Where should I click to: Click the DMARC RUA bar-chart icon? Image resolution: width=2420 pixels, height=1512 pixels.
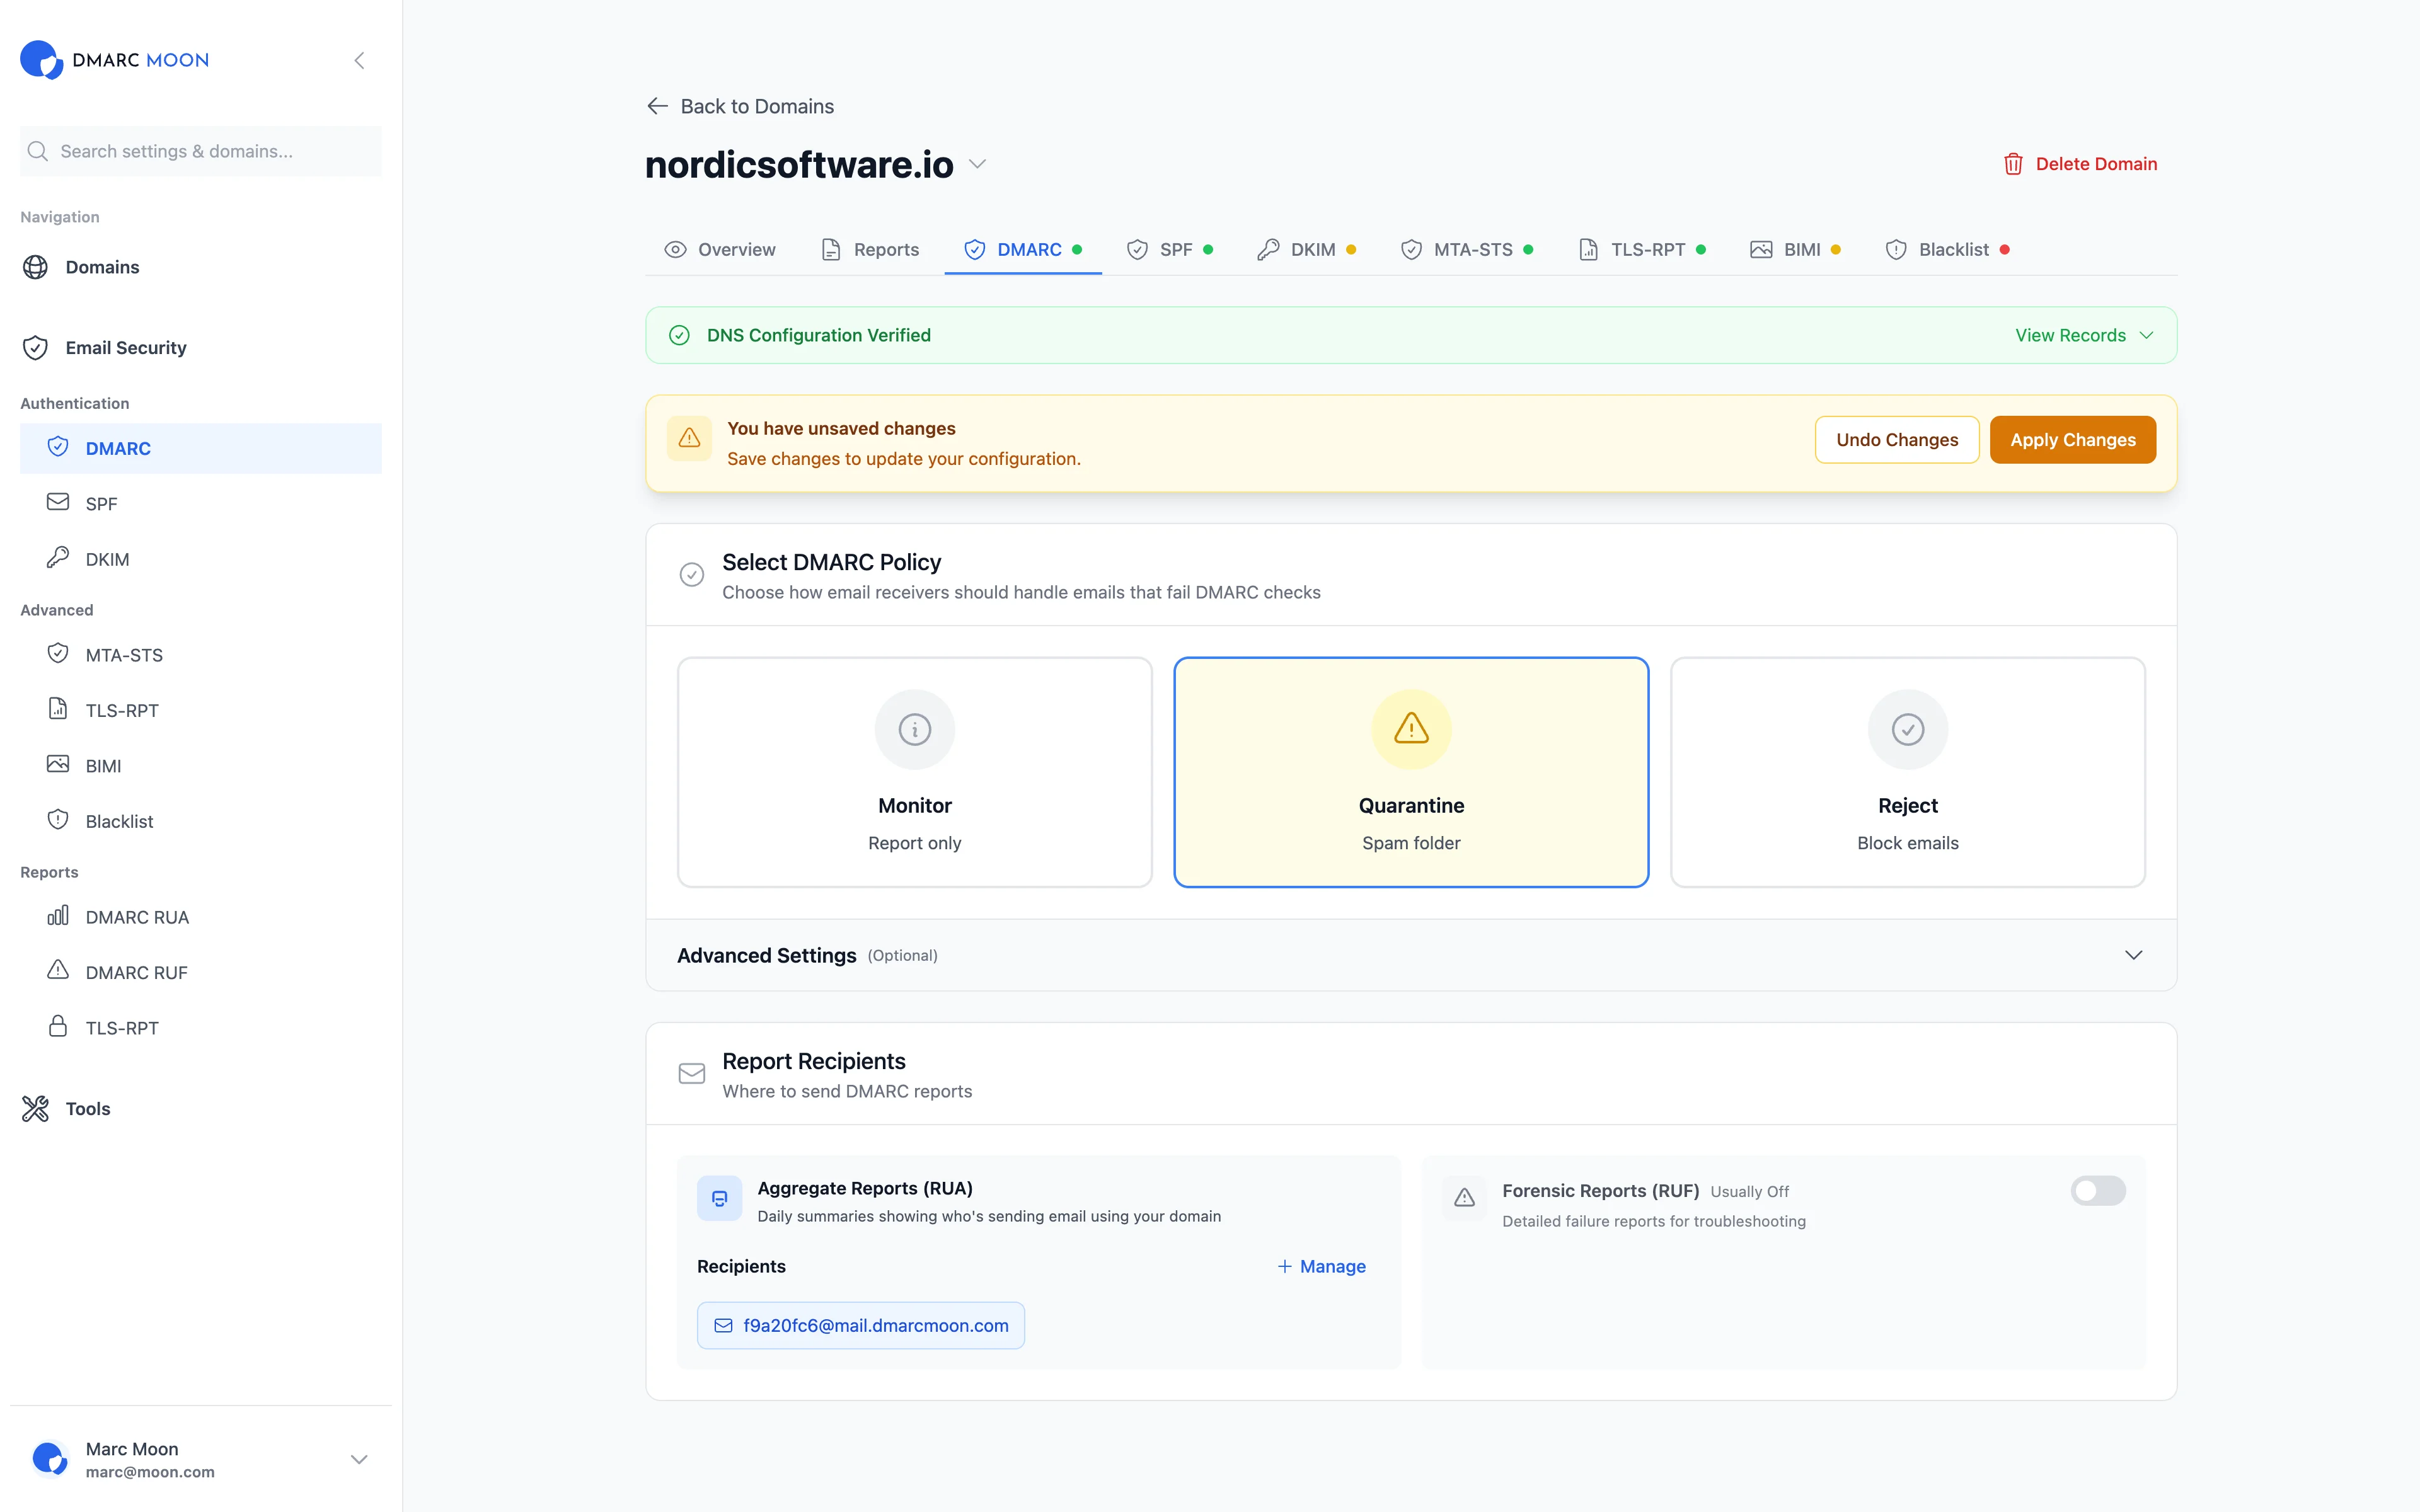coord(57,916)
